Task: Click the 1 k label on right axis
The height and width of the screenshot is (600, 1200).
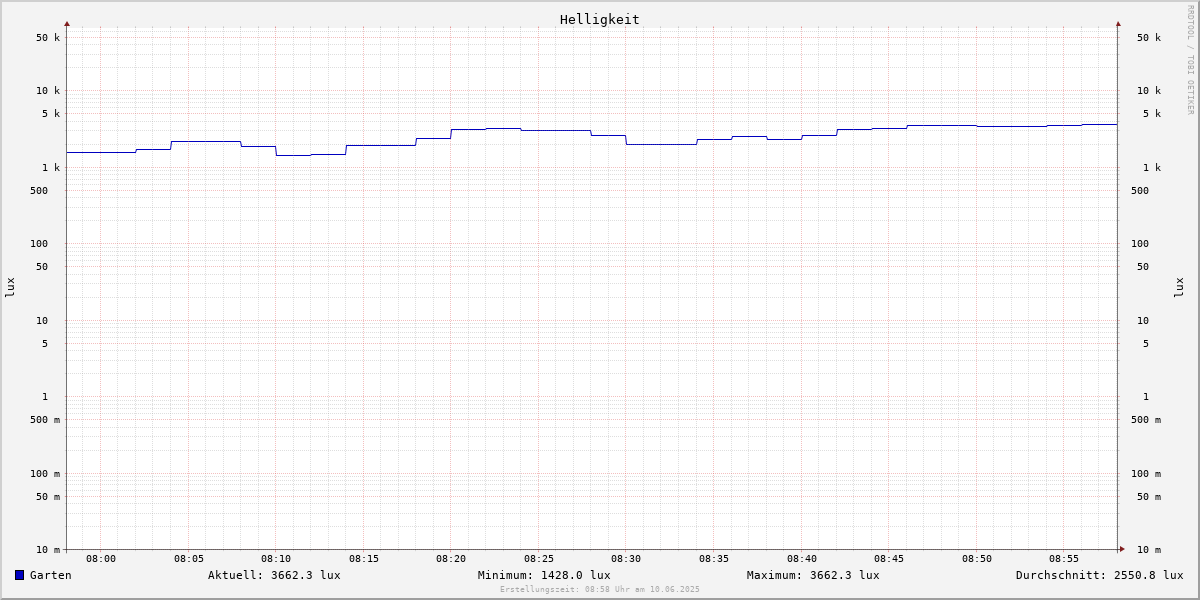Action: [x=1152, y=168]
